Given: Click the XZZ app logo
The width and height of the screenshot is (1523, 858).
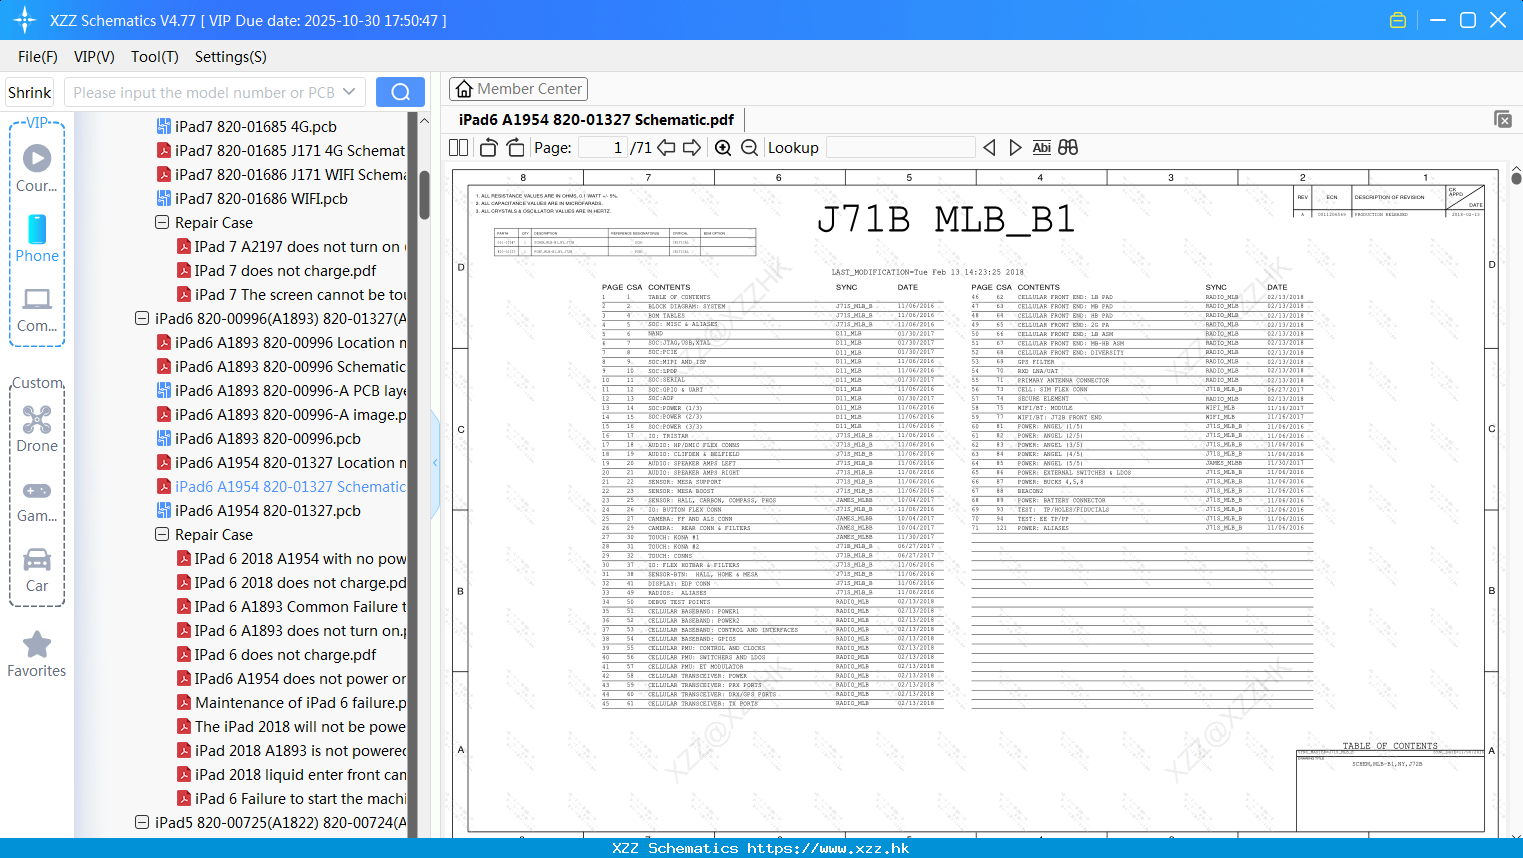Looking at the screenshot, I should (25, 20).
